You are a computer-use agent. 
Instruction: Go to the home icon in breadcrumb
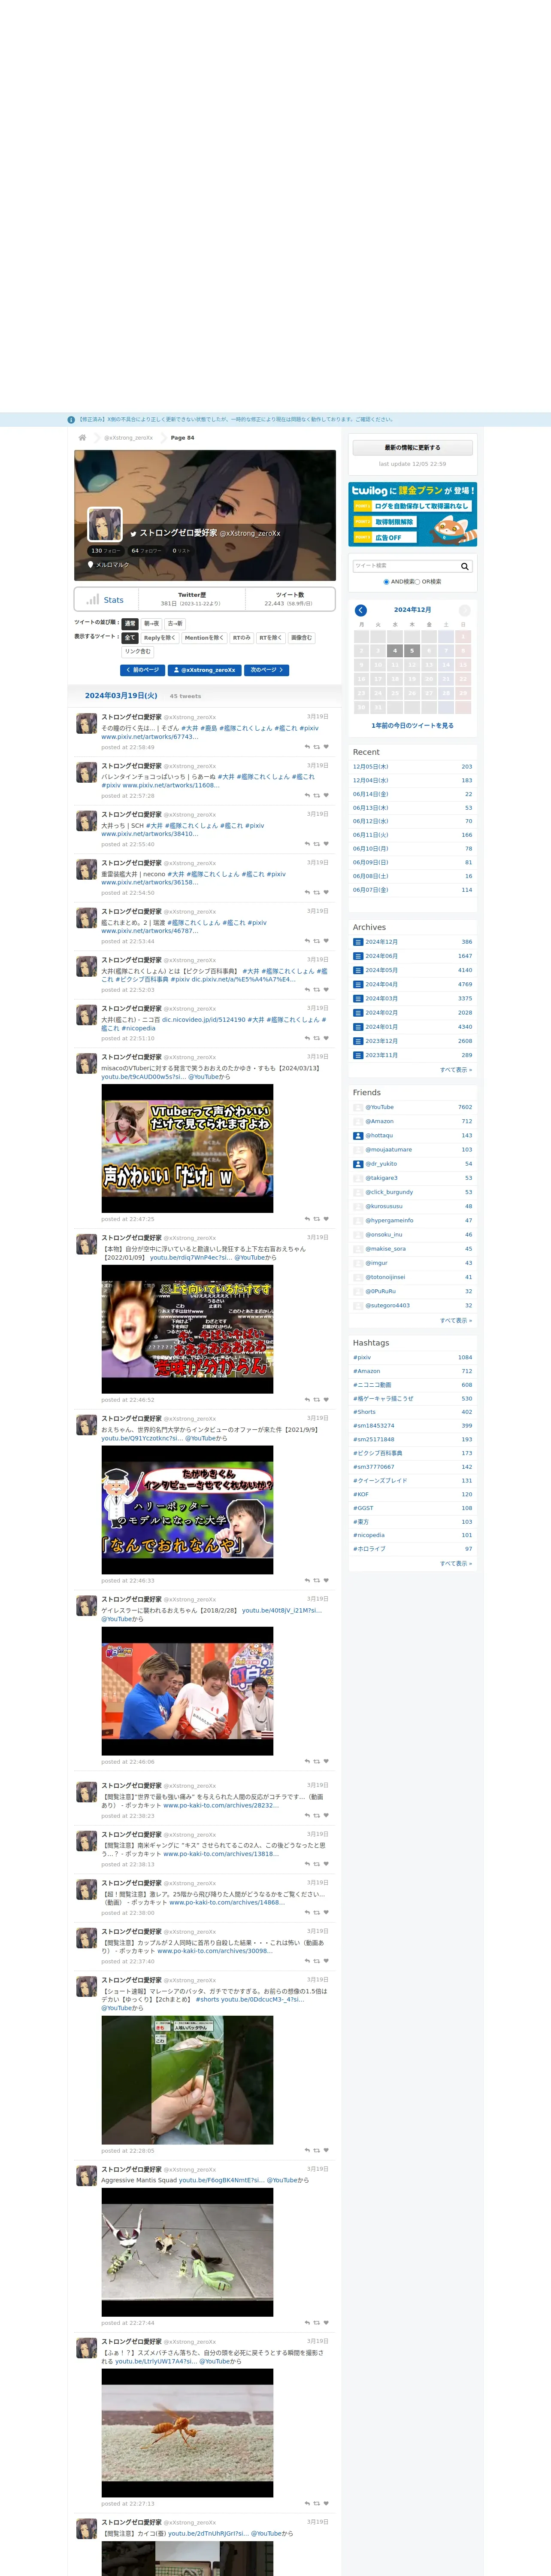(x=82, y=437)
